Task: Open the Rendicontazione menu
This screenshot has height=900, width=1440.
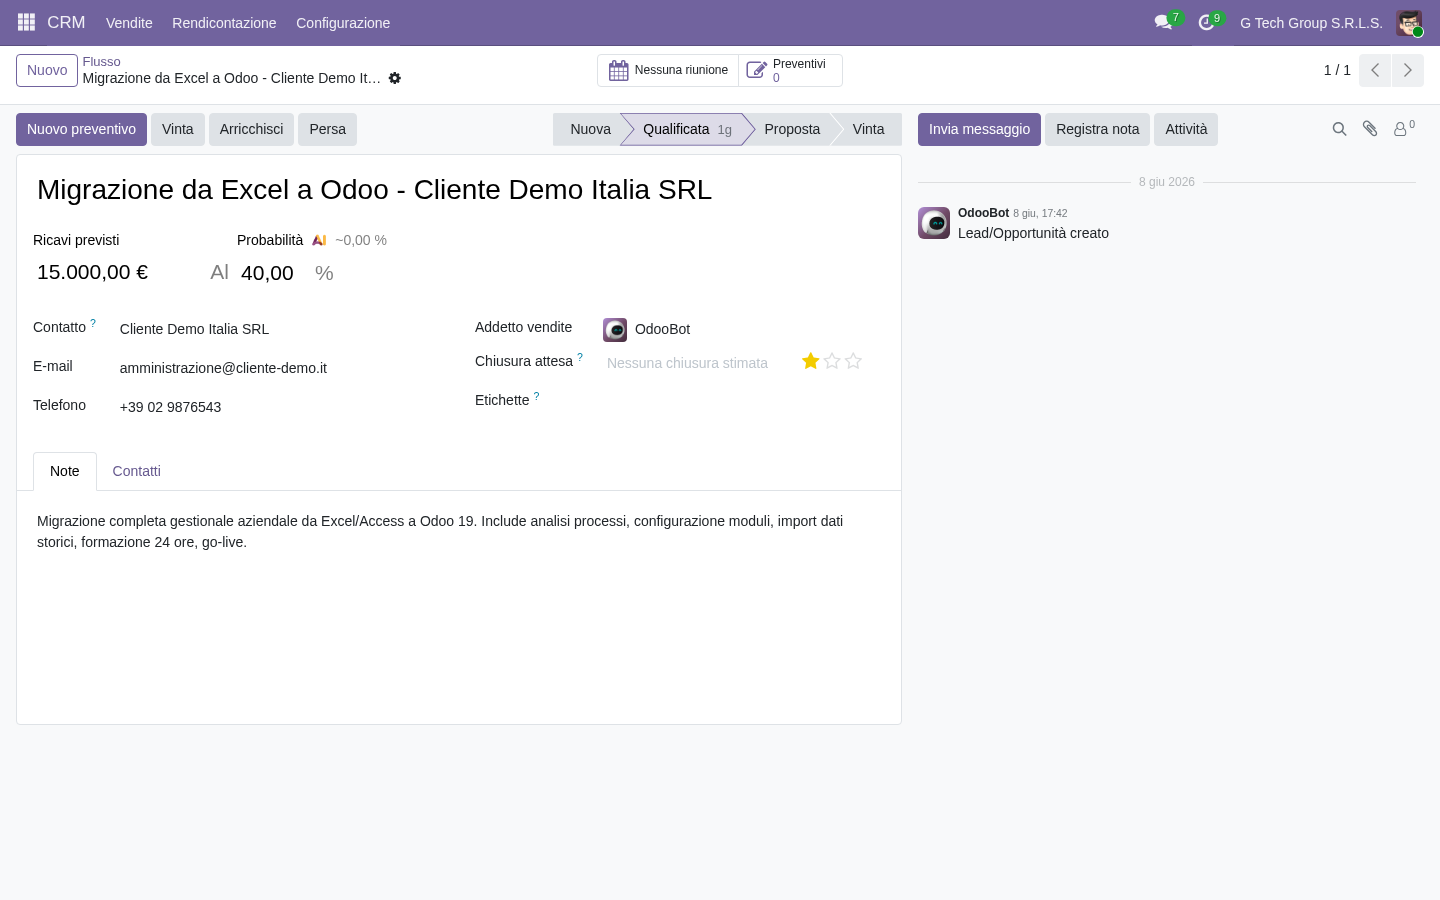Action: [x=224, y=23]
